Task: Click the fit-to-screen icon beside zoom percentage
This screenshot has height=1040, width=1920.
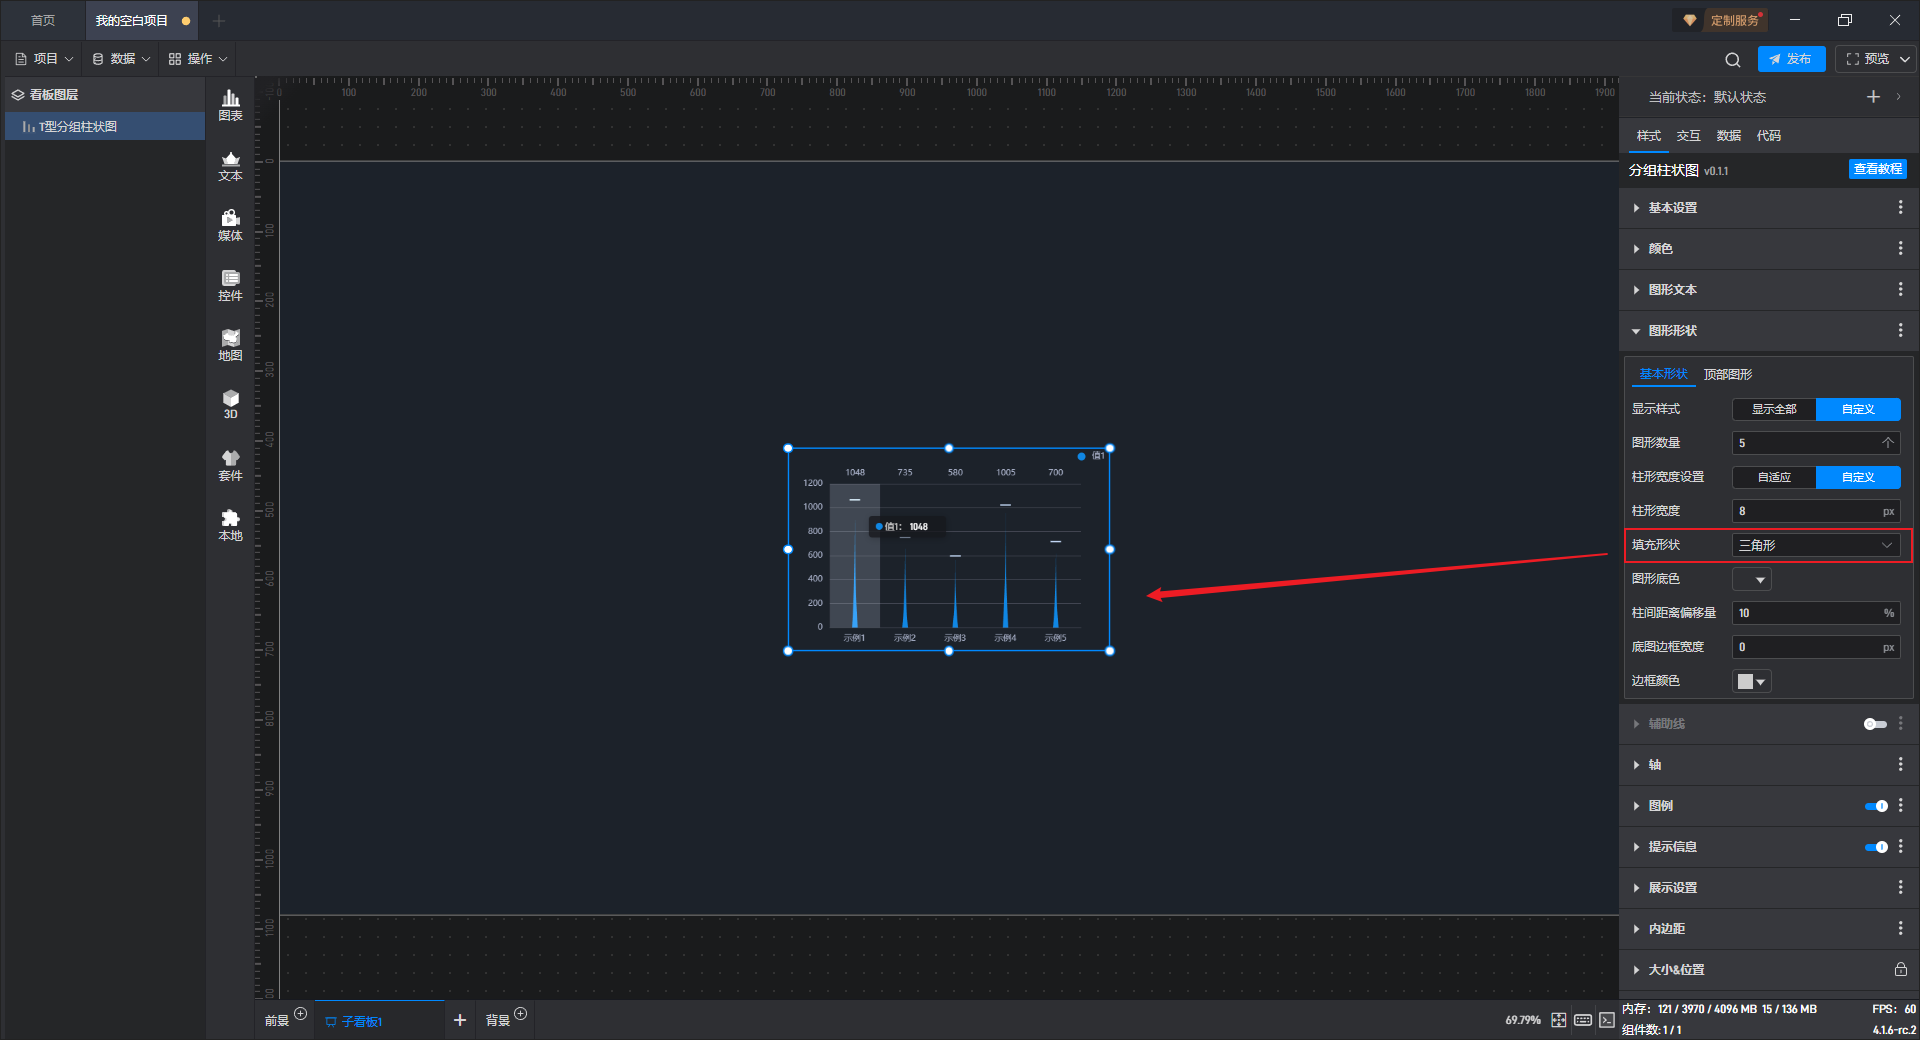Action: pyautogui.click(x=1559, y=1020)
